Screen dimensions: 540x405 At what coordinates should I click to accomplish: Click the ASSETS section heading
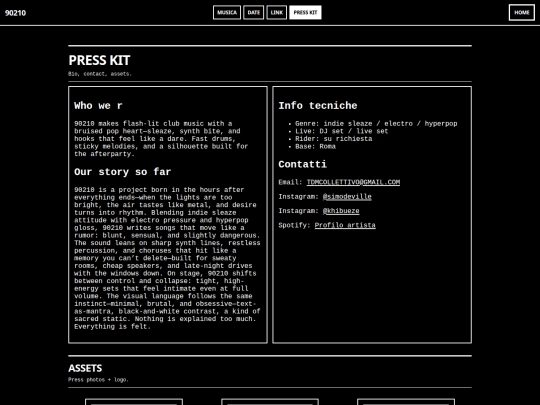pos(85,368)
